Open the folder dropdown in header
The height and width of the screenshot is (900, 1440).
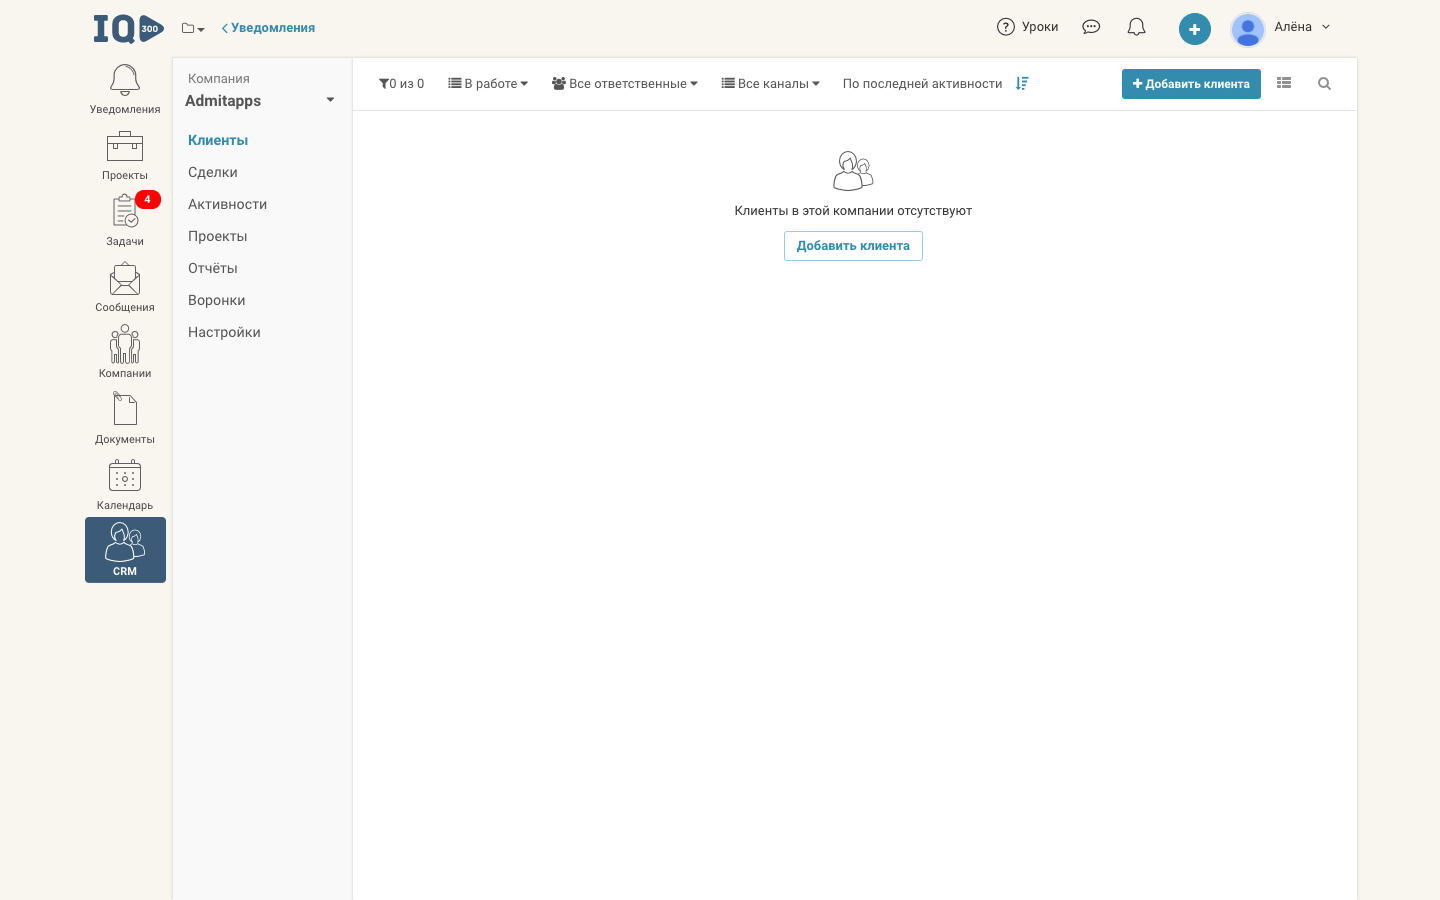pyautogui.click(x=193, y=28)
